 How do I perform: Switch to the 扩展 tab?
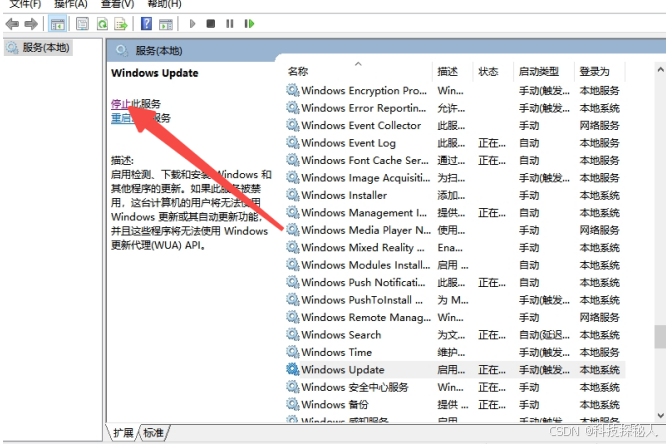123,433
